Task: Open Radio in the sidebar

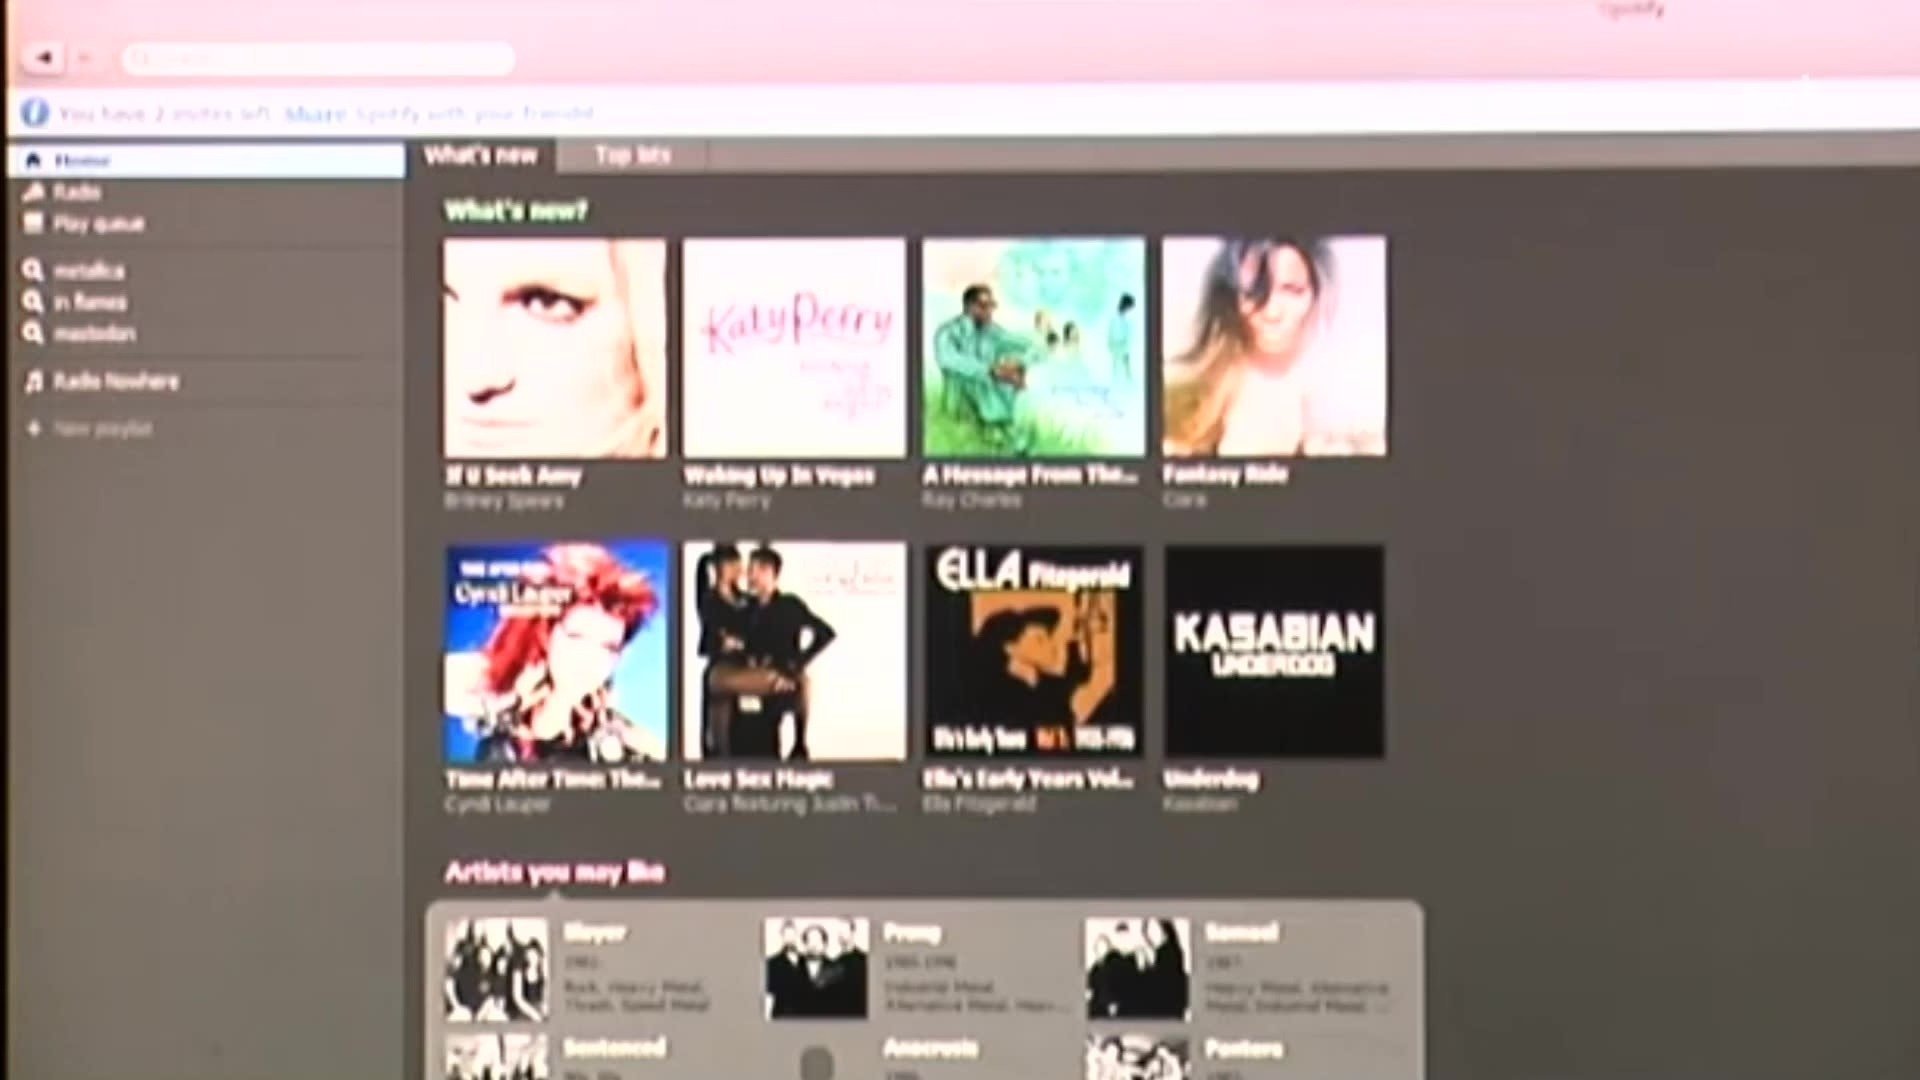Action: click(77, 191)
